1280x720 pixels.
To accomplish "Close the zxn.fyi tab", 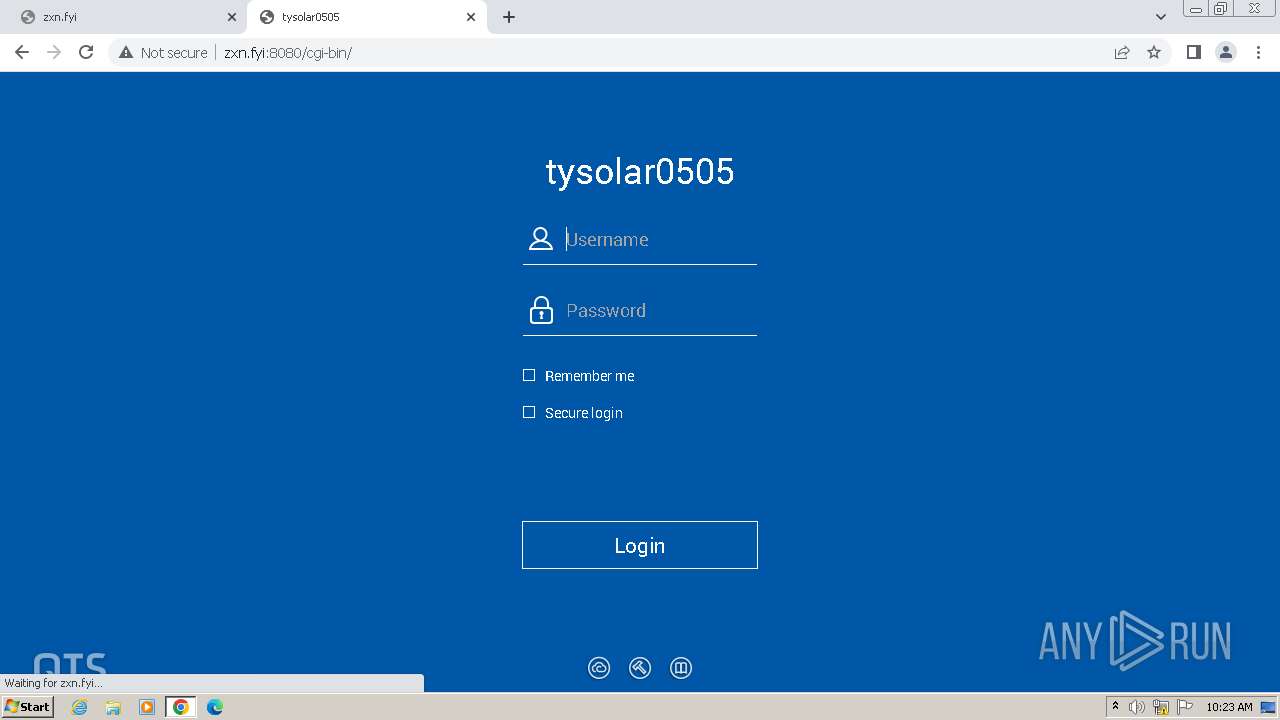I will [232, 17].
